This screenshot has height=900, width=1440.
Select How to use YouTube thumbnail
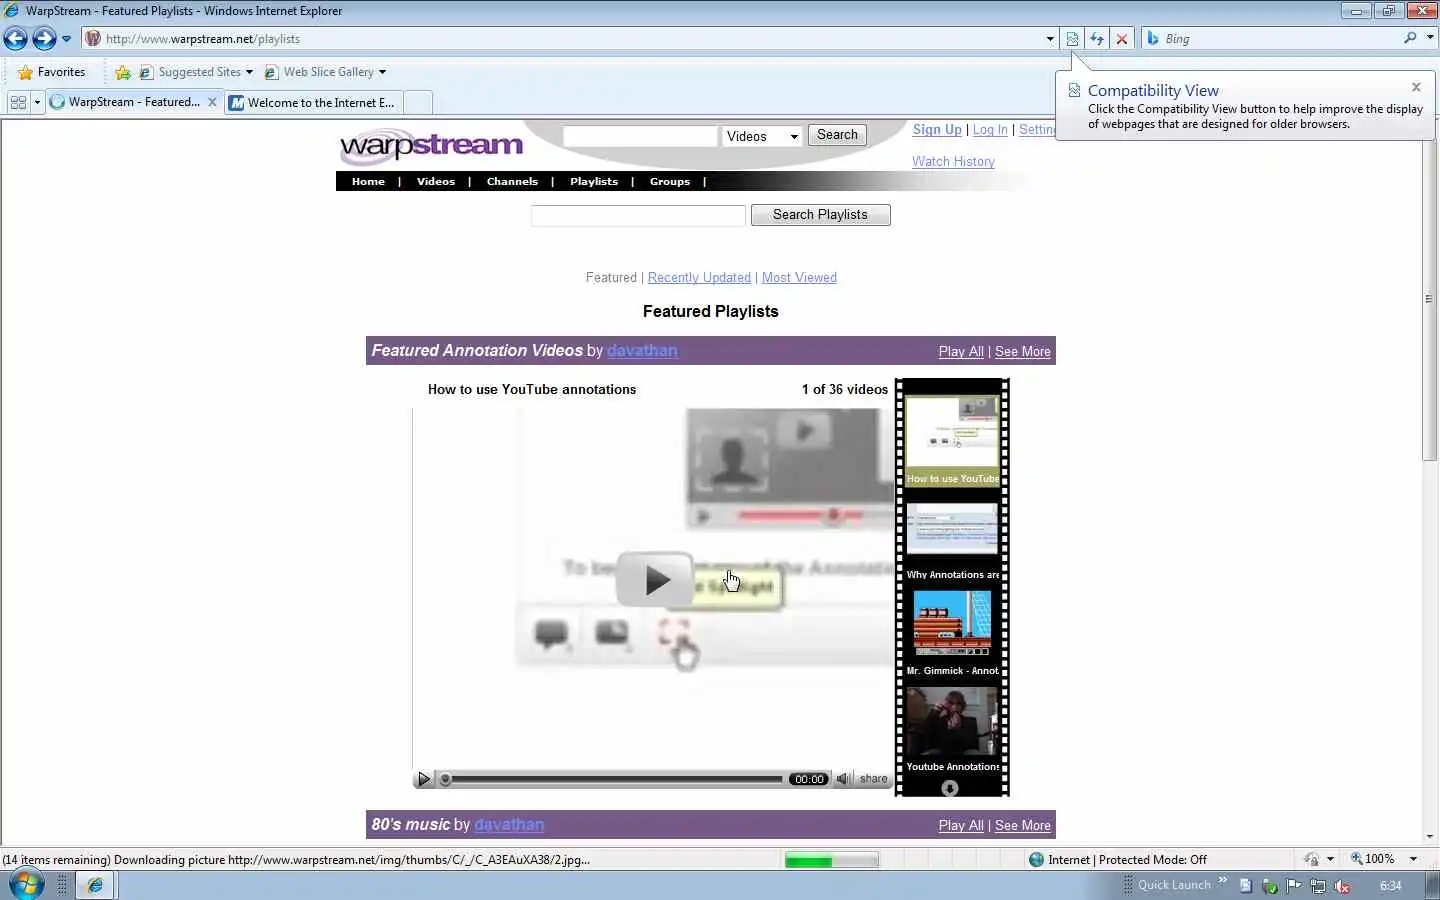tap(952, 441)
